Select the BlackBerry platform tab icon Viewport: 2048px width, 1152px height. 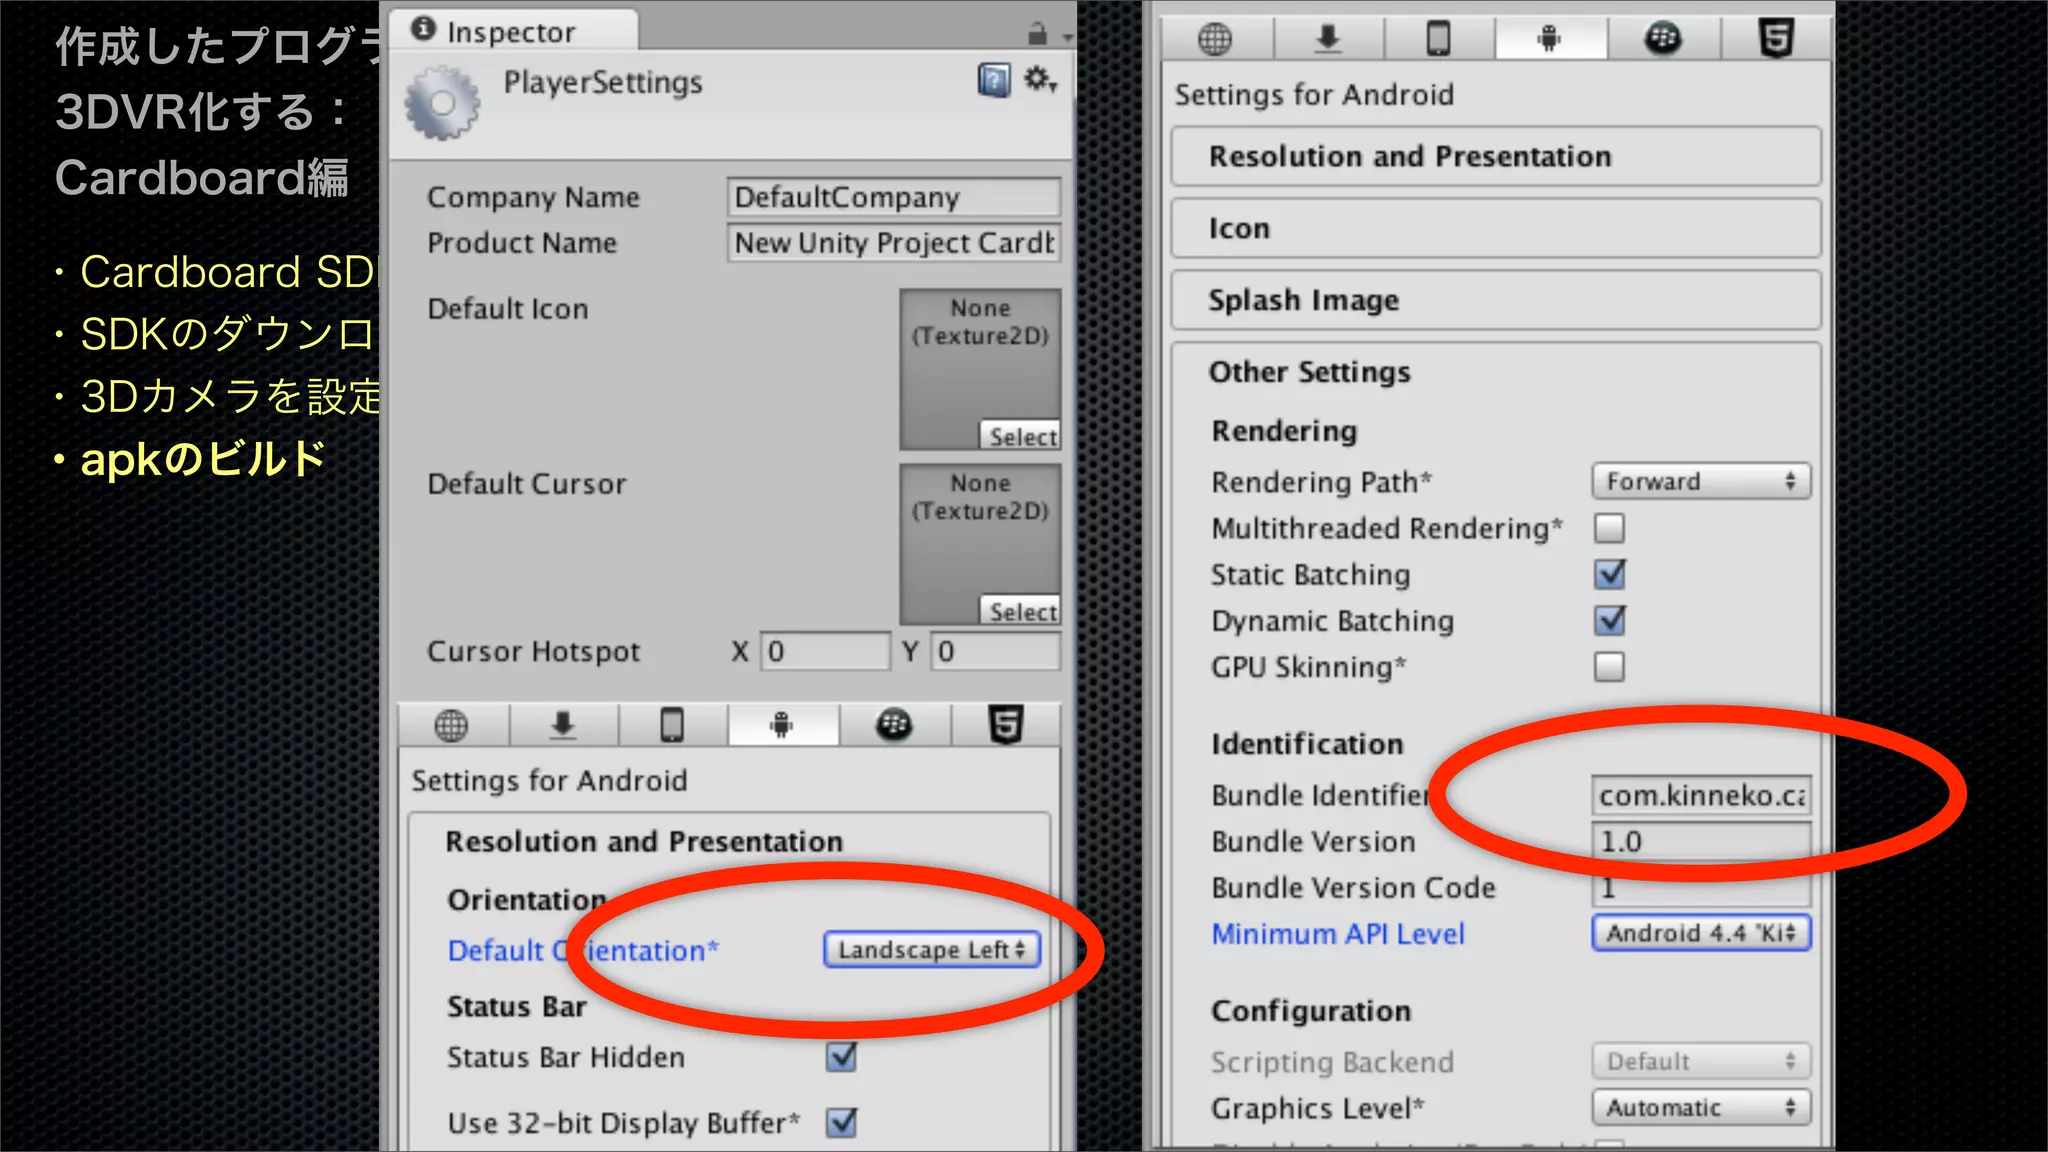(x=893, y=725)
